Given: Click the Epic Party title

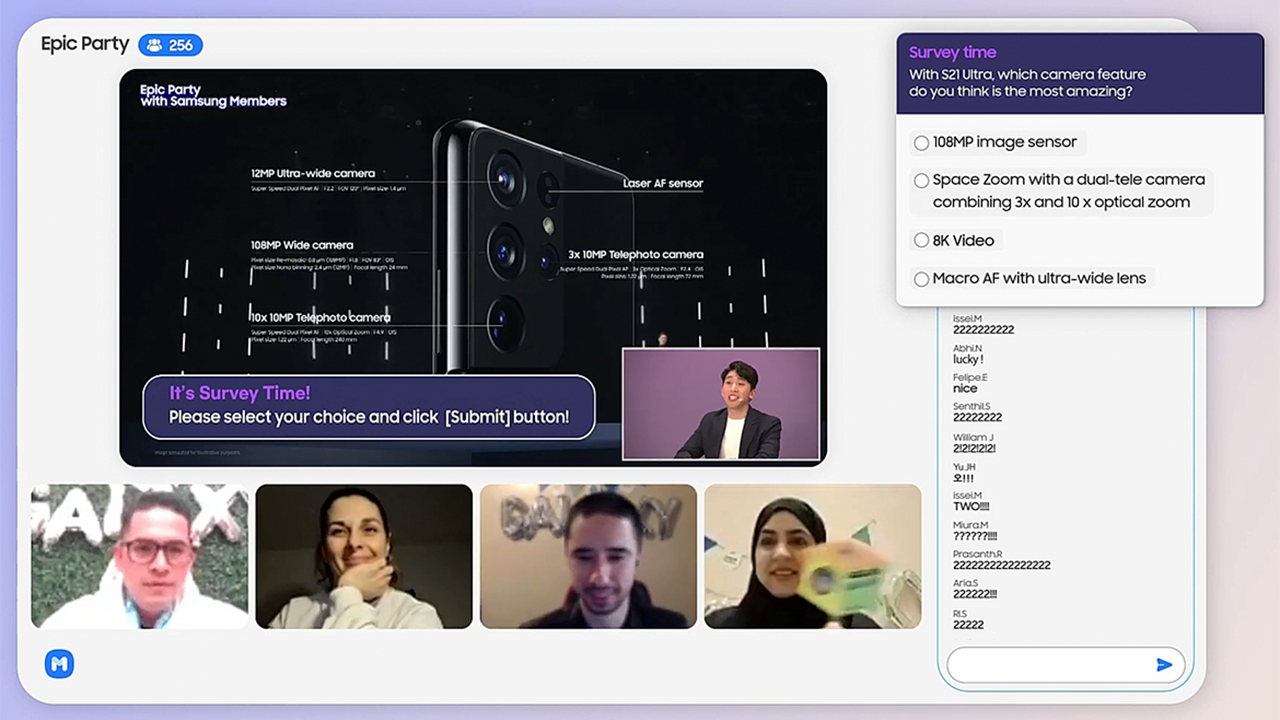Looking at the screenshot, I should [x=85, y=44].
